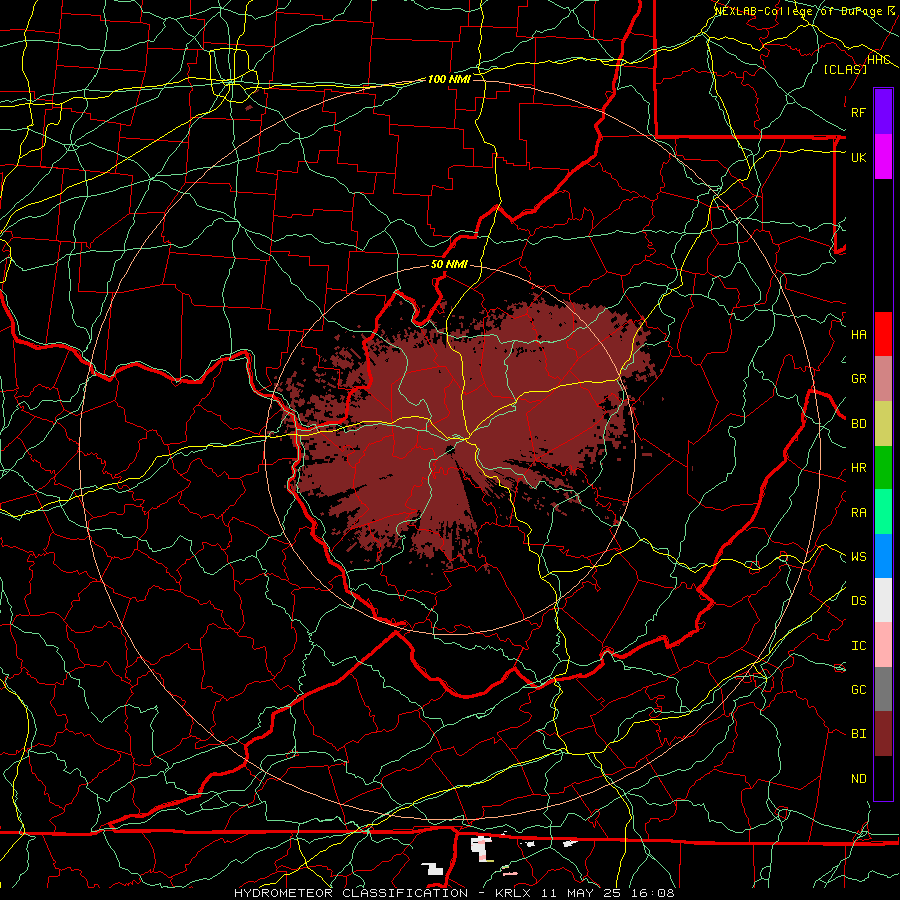This screenshot has height=900, width=900.
Task: Click the UK magenta legend swatch
Action: [883, 157]
